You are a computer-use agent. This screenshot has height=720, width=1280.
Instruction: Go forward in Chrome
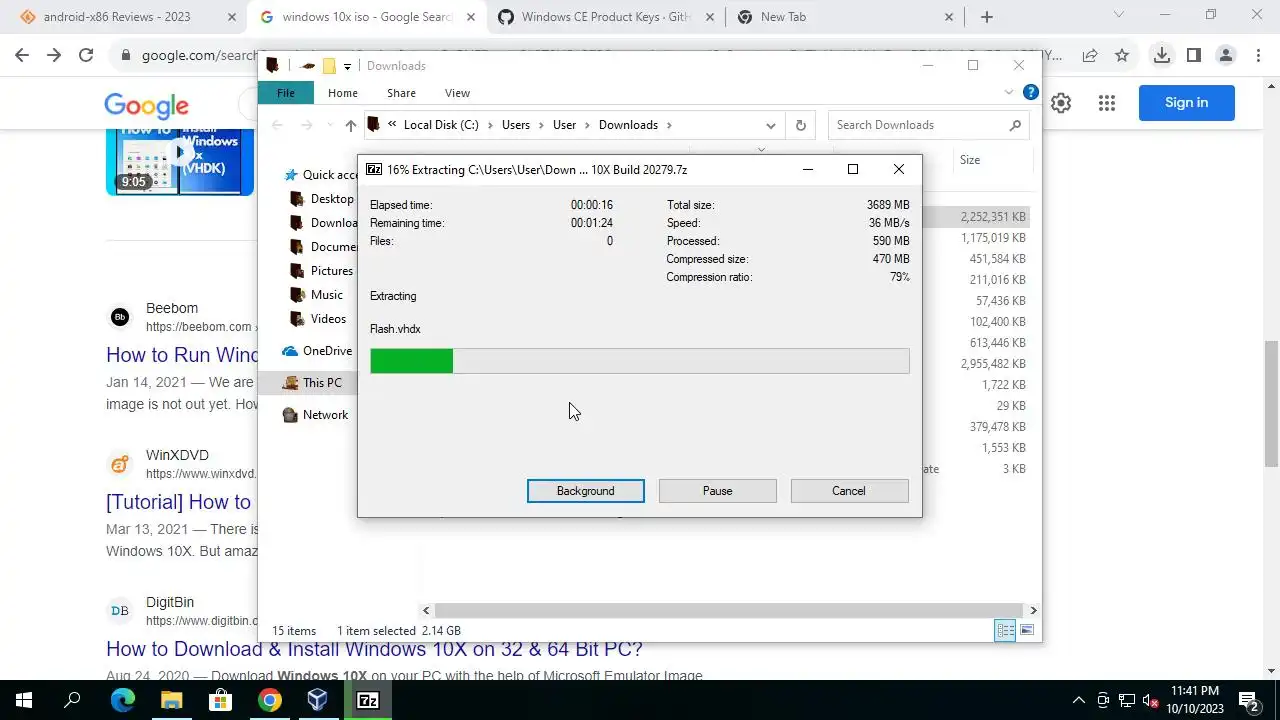[54, 56]
